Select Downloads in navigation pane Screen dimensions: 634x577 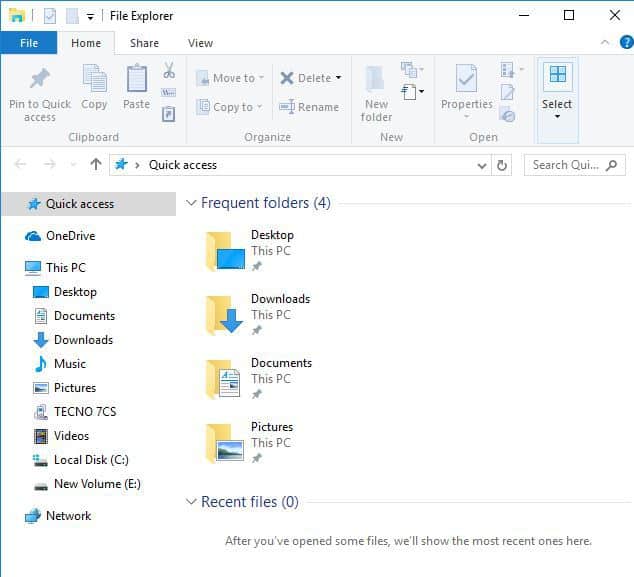[73, 340]
